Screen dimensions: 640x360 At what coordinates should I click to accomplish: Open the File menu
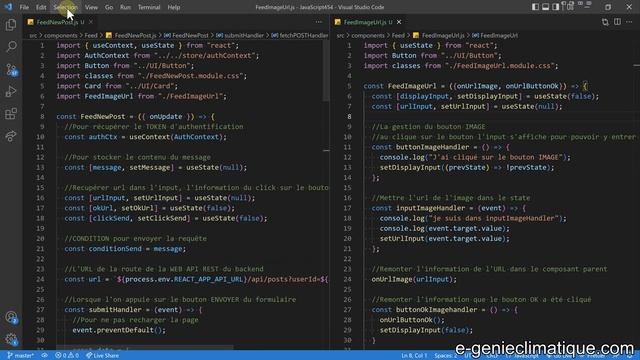[24, 7]
